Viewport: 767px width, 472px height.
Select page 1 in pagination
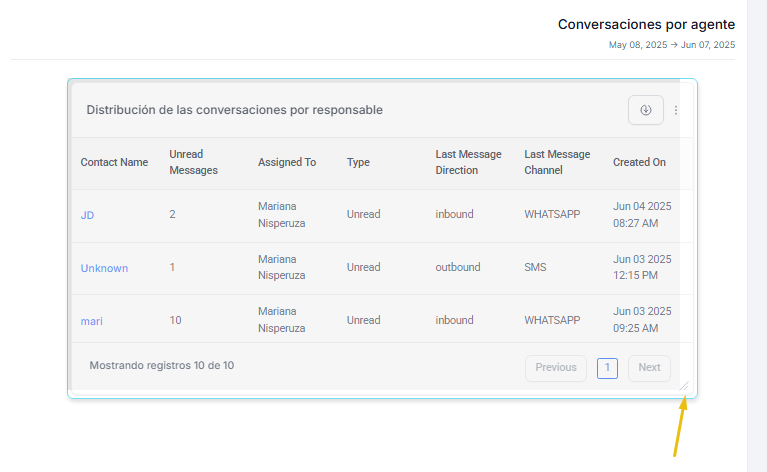coord(607,368)
